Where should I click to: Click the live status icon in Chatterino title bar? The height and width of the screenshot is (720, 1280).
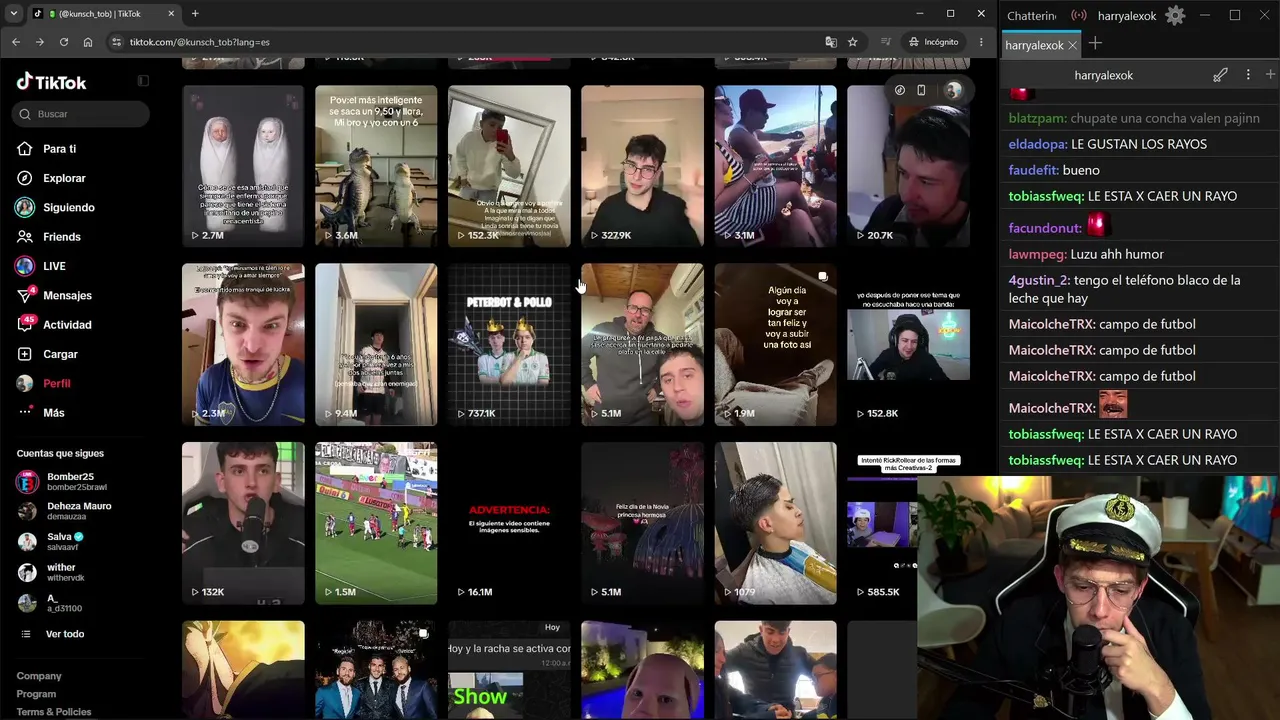1079,15
